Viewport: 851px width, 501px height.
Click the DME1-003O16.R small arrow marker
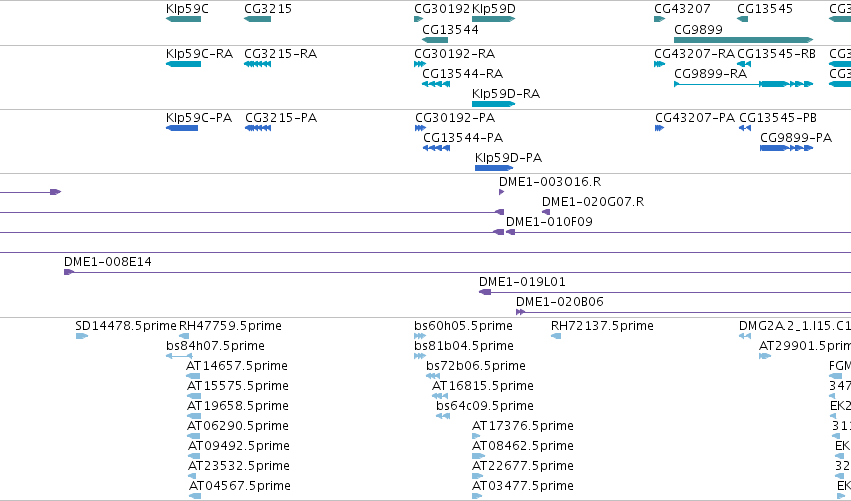coord(501,192)
